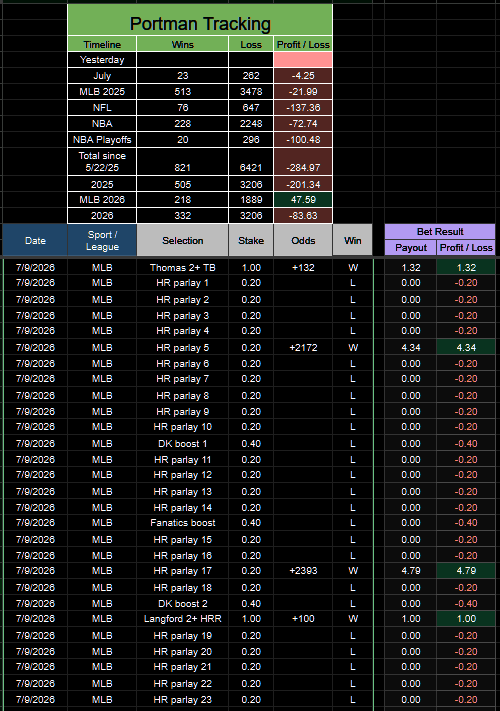Viewport: 500px width, 711px height.
Task: Select the Sport / League column header
Action: (102, 240)
